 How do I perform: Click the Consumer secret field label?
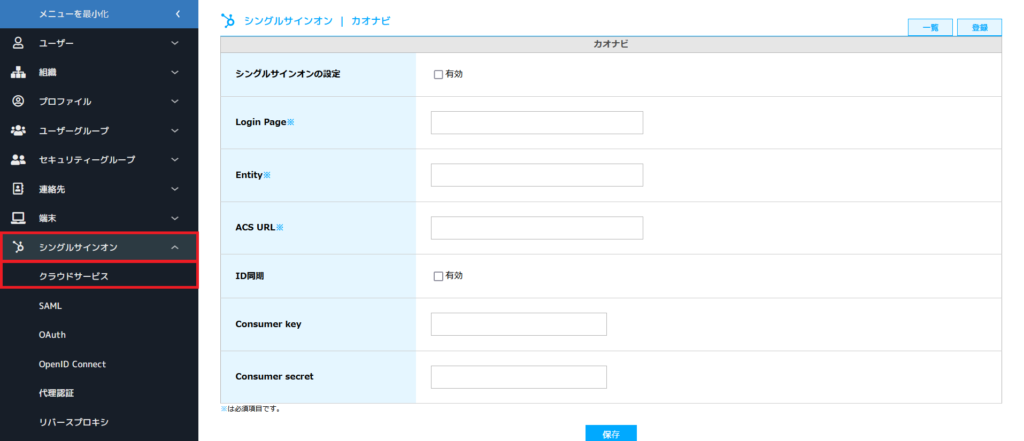[x=274, y=377]
